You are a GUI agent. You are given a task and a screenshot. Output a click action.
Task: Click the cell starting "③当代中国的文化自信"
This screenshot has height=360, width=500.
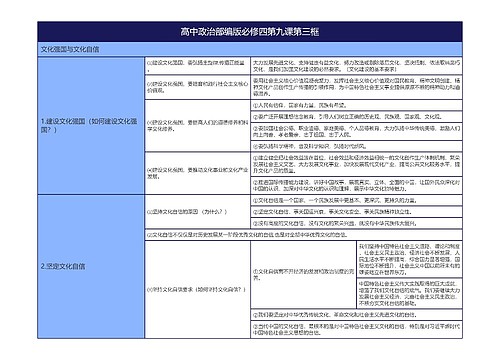pos(356,330)
